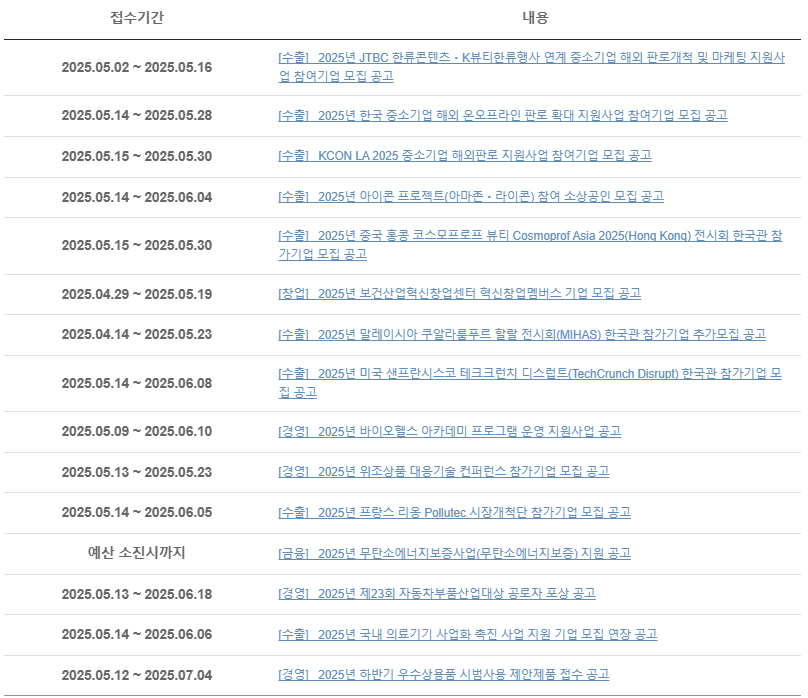The image size is (808, 698).
Task: Open KCON LA 2025 중소기업 해외판로 지원사업 link
Action: pyautogui.click(x=465, y=156)
